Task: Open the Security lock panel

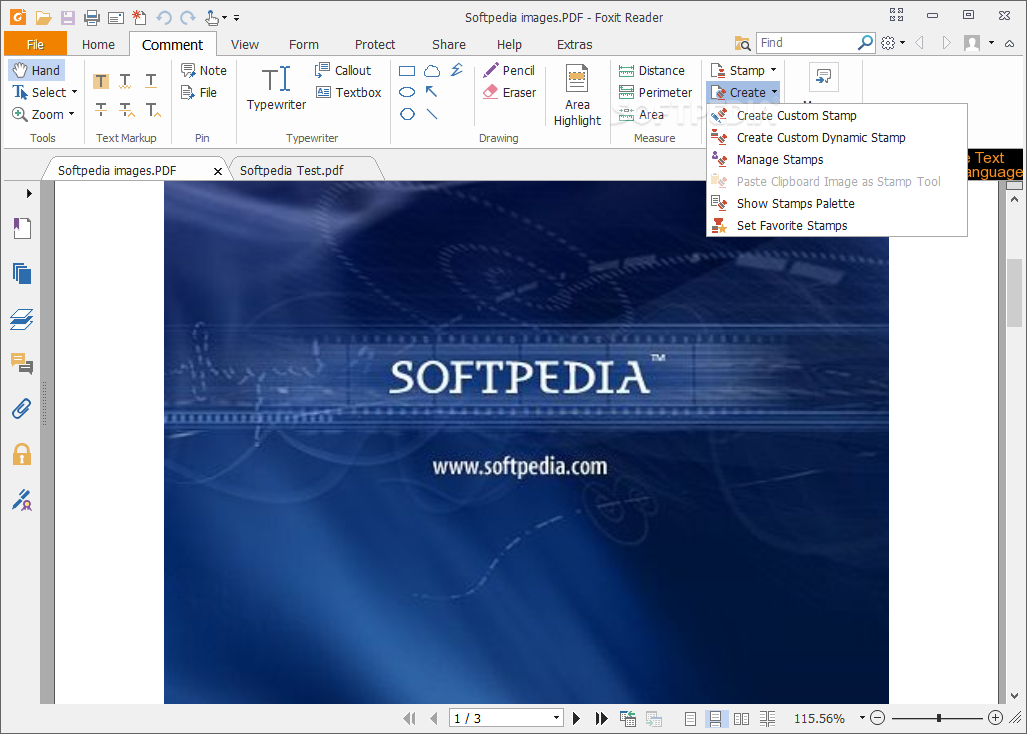Action: (22, 454)
